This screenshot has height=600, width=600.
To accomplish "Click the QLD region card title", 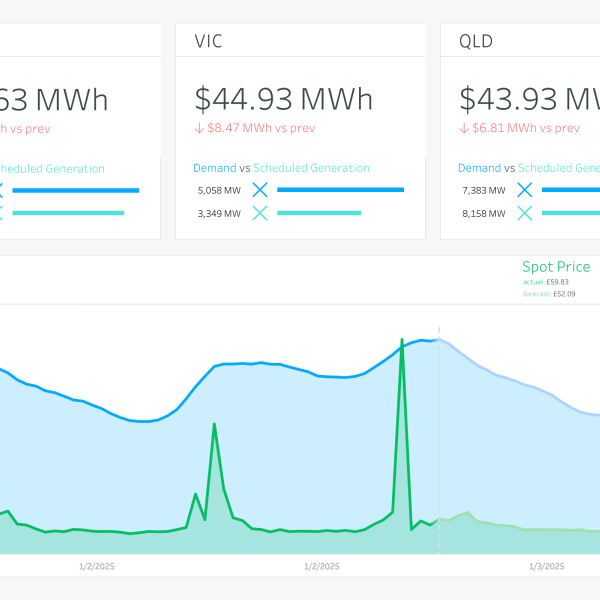I will (x=476, y=41).
